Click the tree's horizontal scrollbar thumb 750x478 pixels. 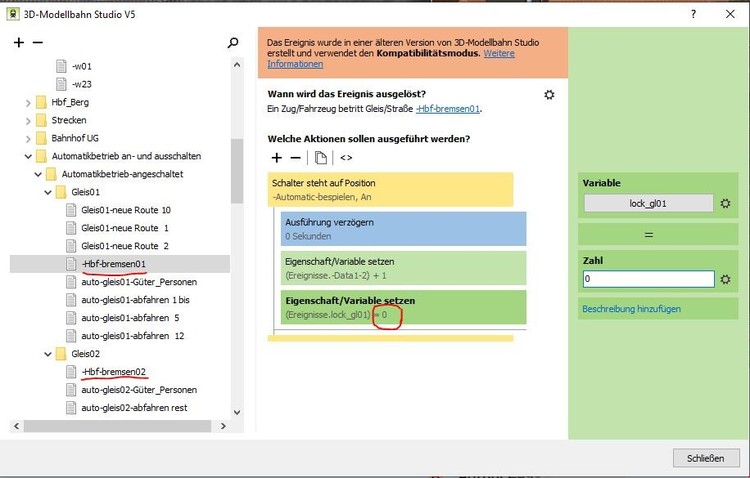coord(118,426)
